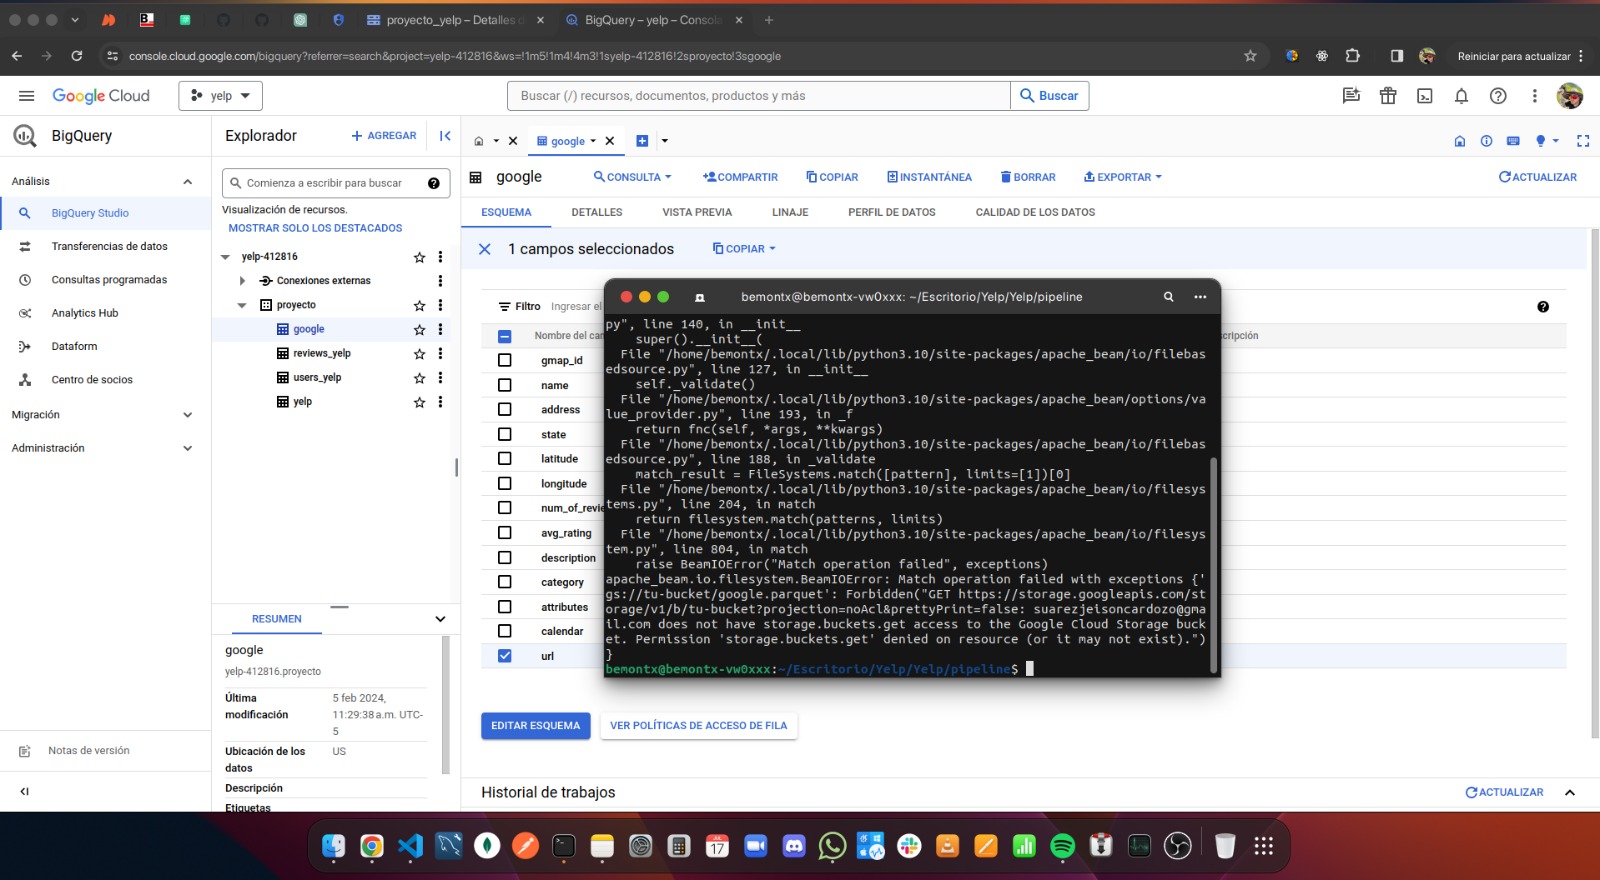
Task: Open the yelp project selector dropdown
Action: (221, 96)
